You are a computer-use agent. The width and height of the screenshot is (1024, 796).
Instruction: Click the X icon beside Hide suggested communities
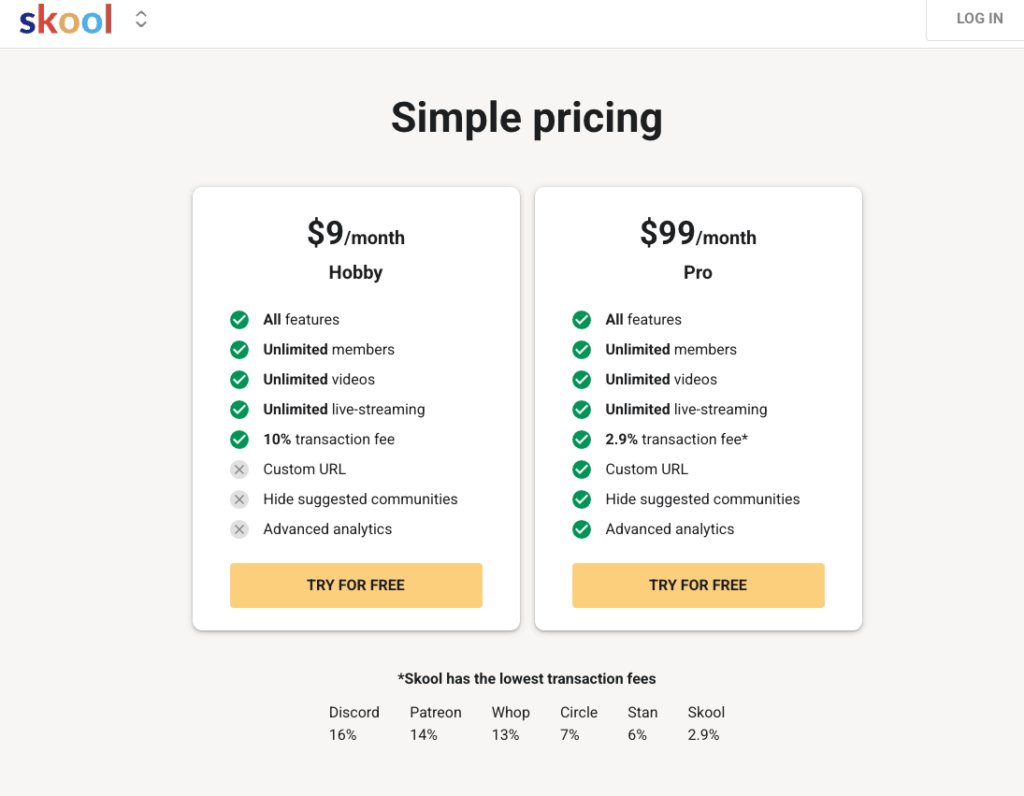point(239,499)
